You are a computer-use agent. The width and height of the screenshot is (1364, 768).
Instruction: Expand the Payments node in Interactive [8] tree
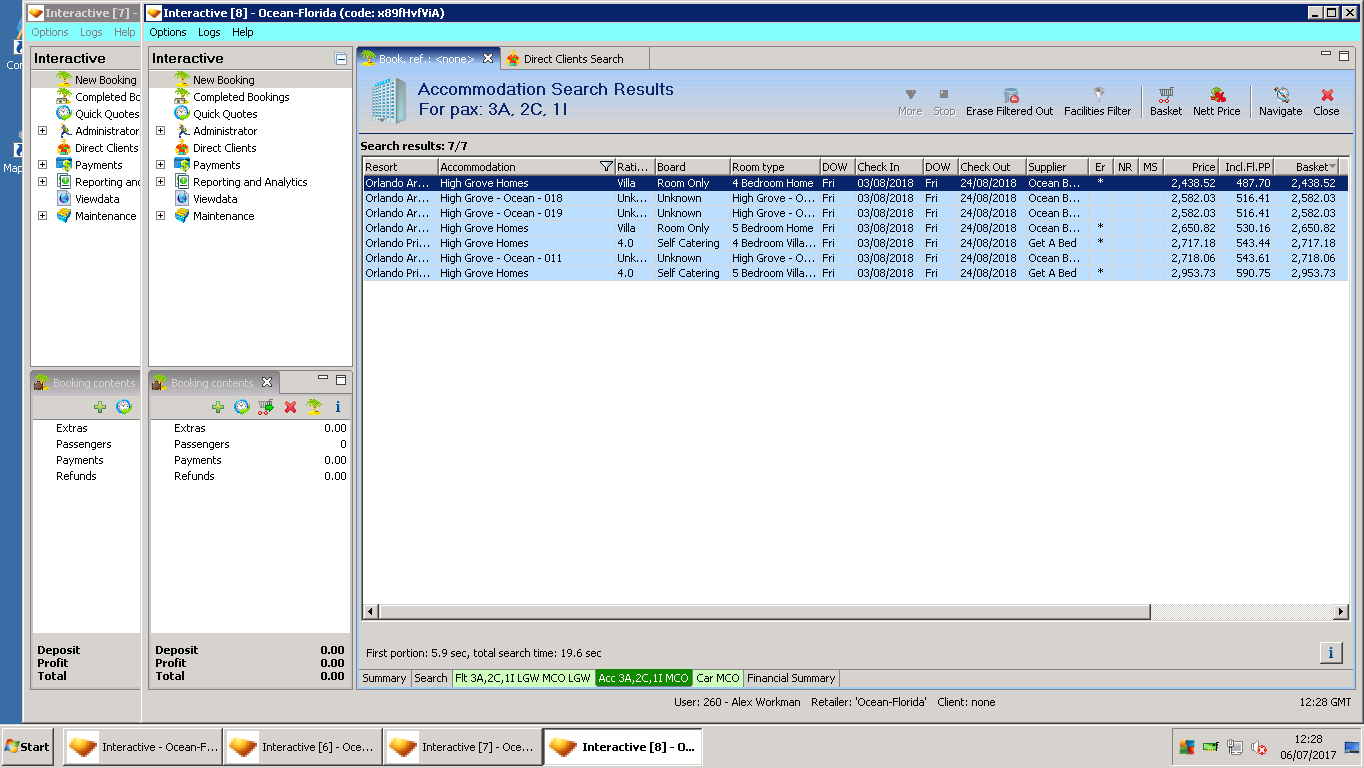160,165
